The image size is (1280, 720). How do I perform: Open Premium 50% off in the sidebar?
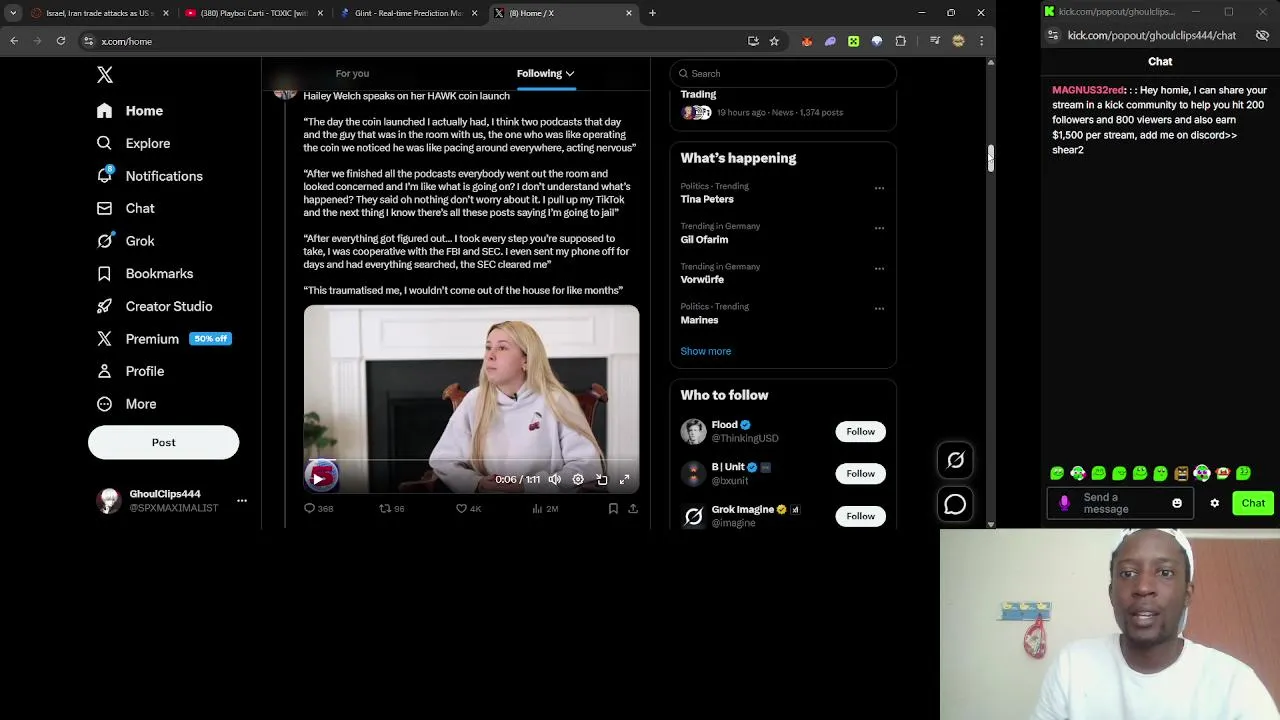164,339
